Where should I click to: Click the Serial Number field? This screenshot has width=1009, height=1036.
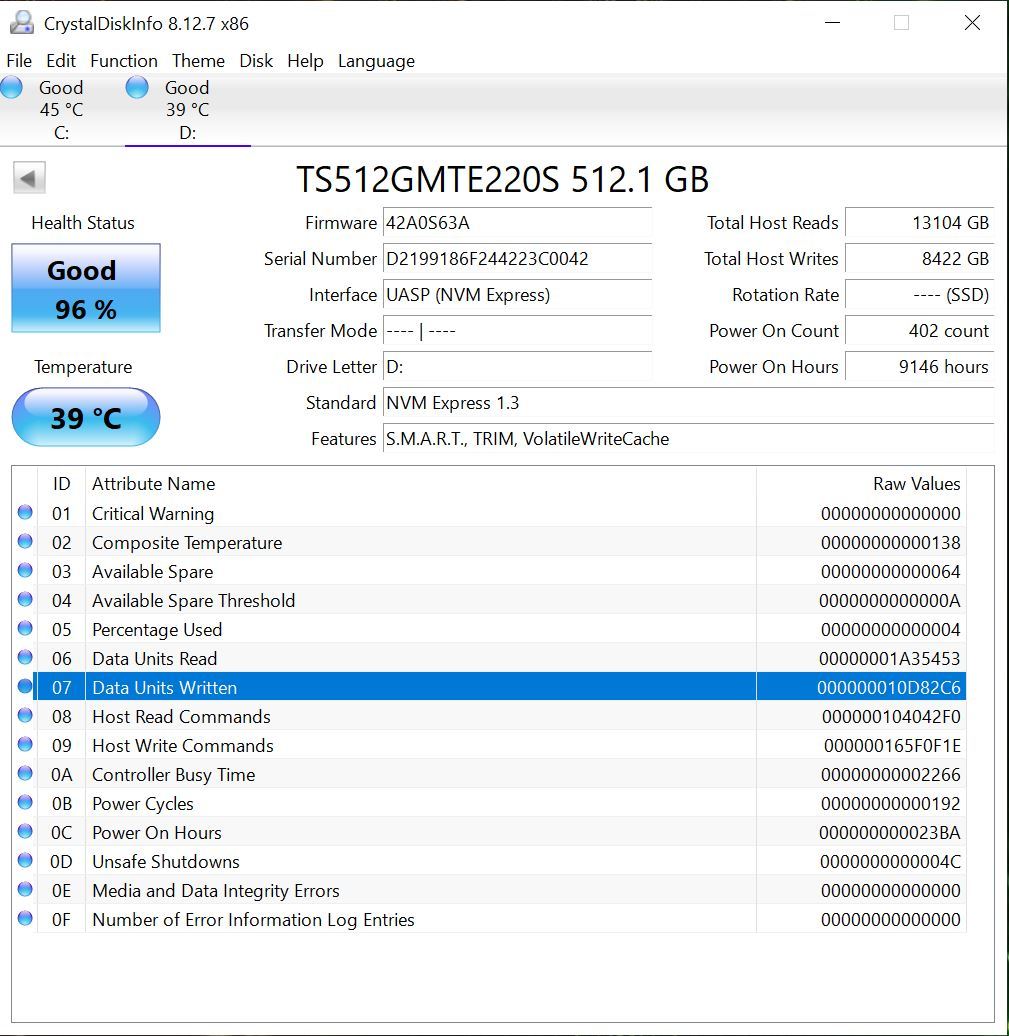point(517,258)
